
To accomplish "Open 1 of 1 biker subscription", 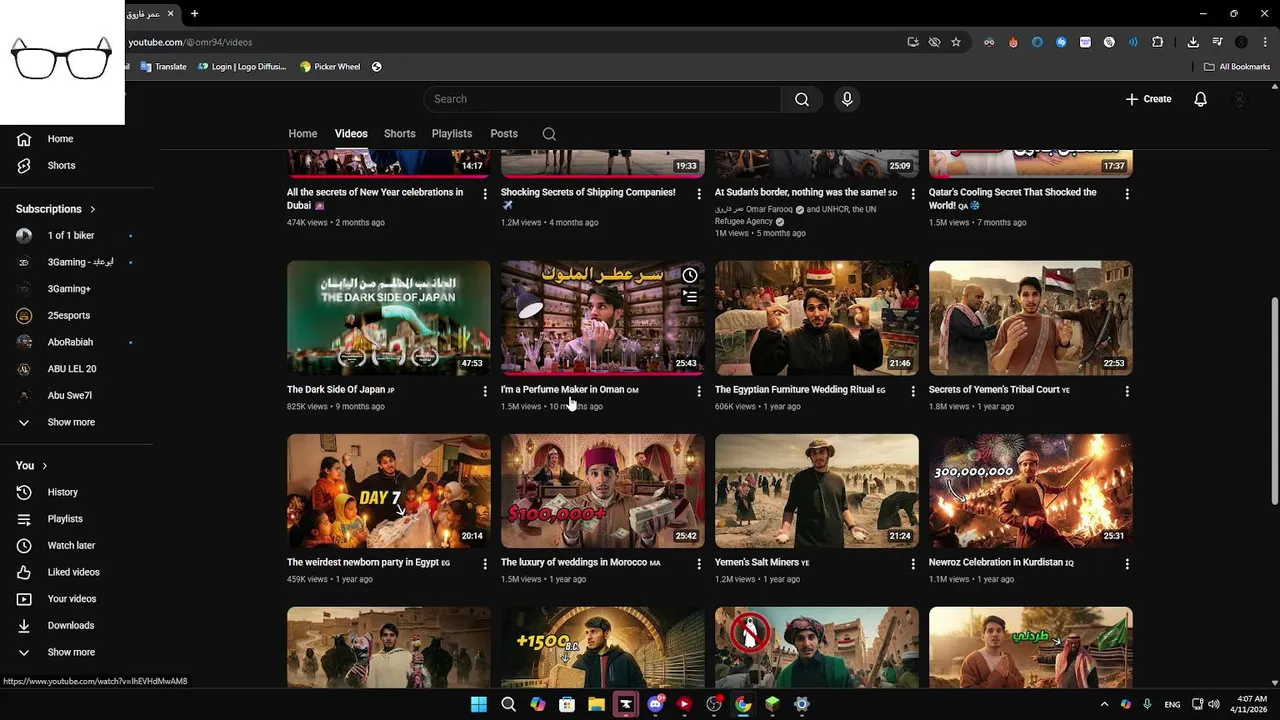I will point(76,236).
